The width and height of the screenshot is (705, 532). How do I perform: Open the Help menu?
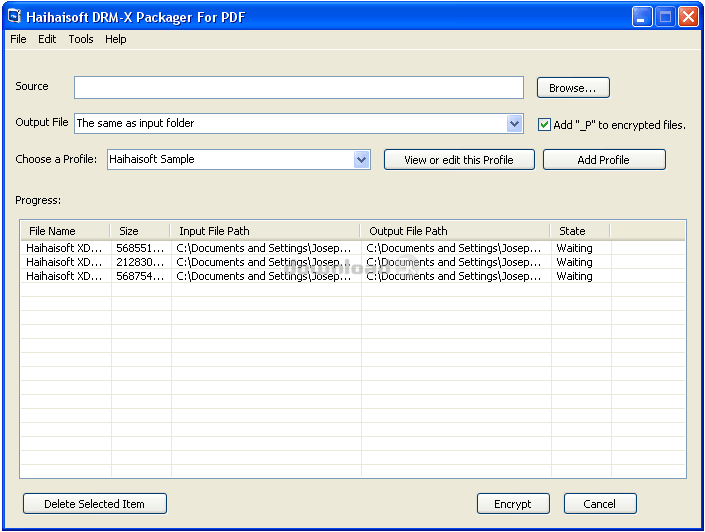pyautogui.click(x=116, y=39)
